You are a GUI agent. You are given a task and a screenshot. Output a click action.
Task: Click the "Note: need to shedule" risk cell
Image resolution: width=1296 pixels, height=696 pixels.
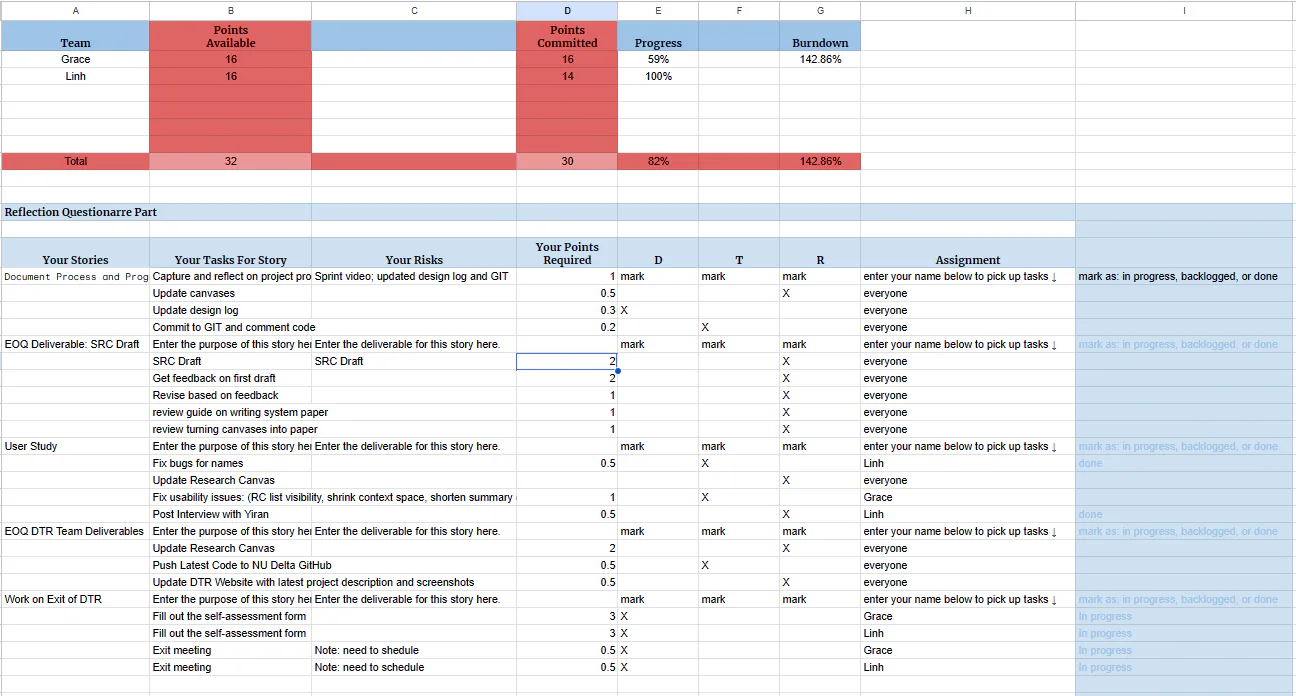(366, 651)
